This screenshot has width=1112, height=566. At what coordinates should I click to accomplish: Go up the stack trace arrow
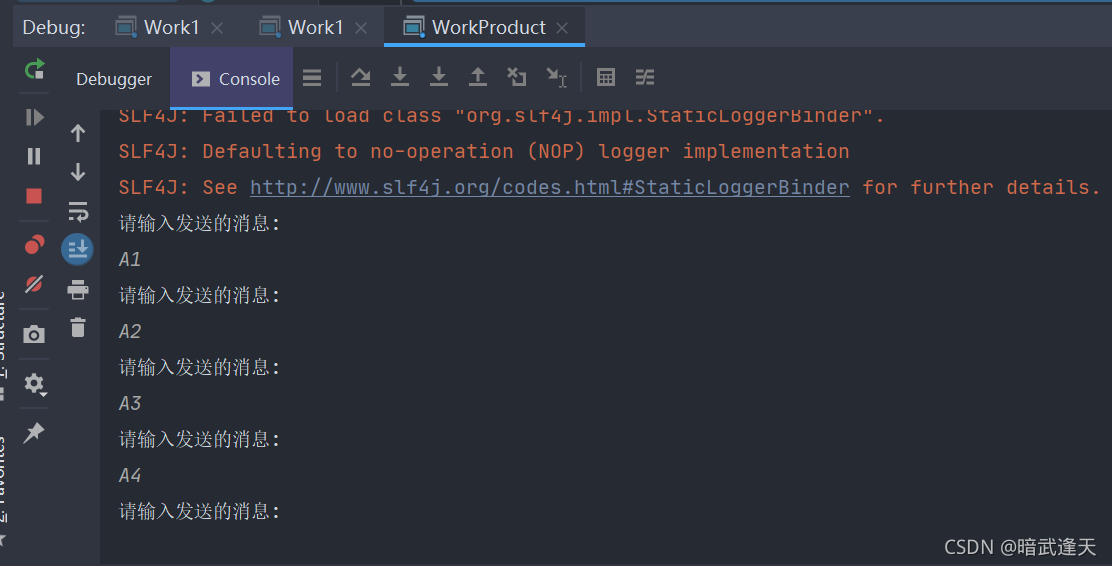click(78, 133)
